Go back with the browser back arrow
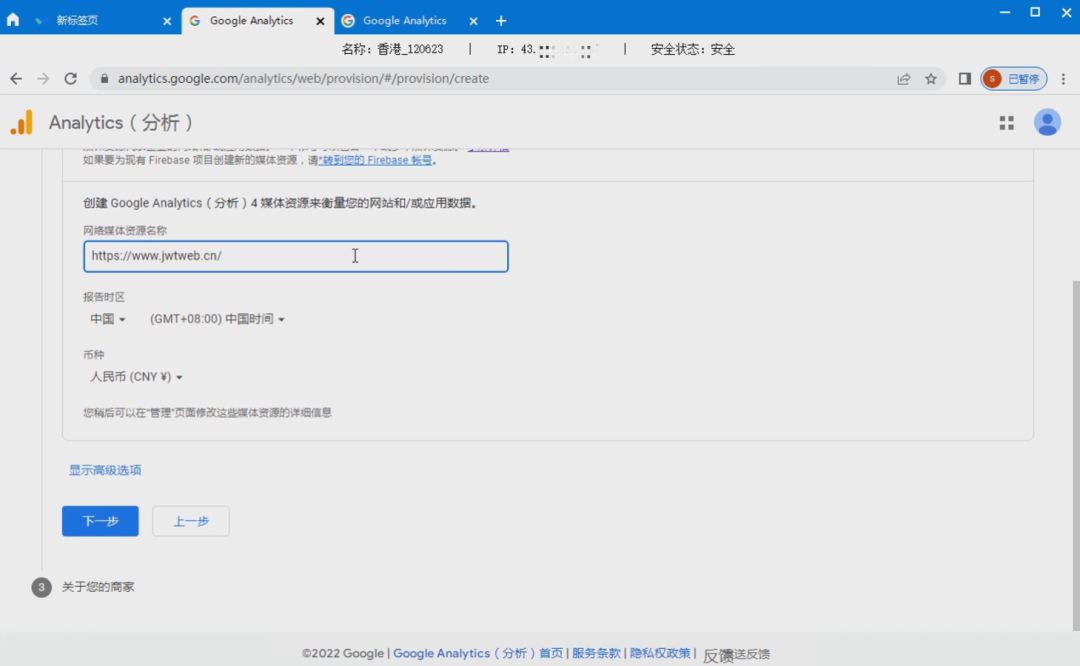The width and height of the screenshot is (1080, 666). coord(16,79)
